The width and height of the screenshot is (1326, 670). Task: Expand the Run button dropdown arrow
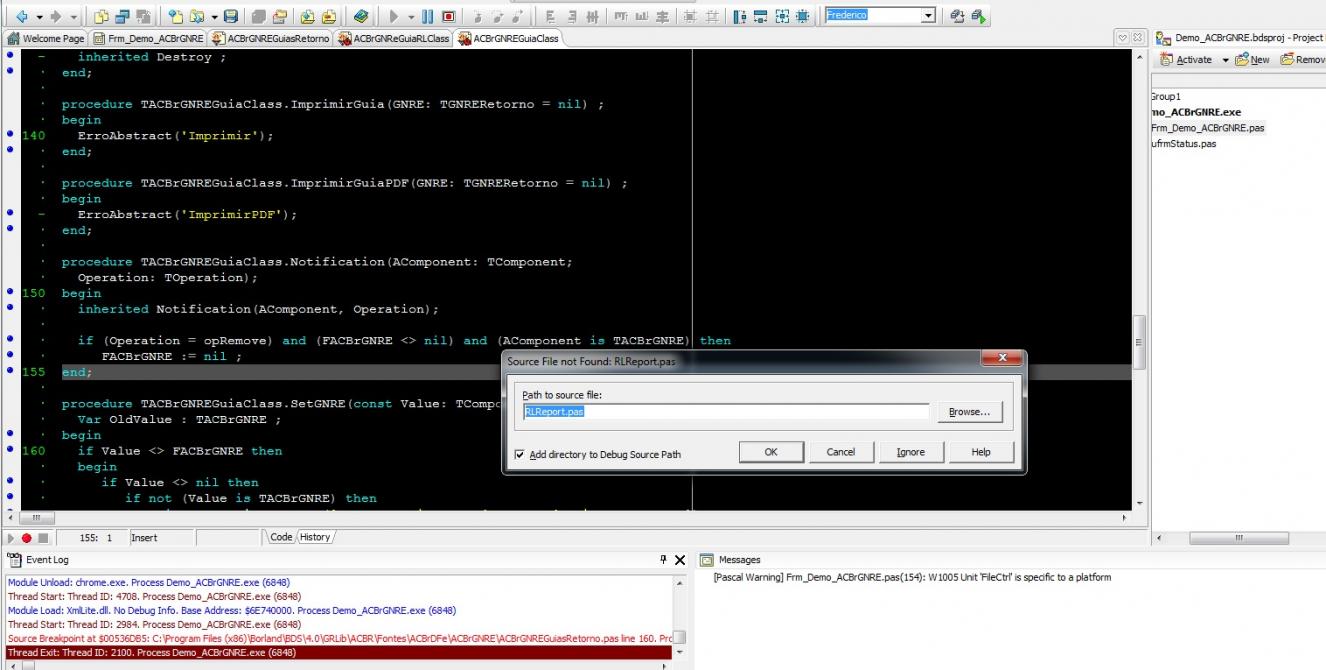(x=410, y=16)
